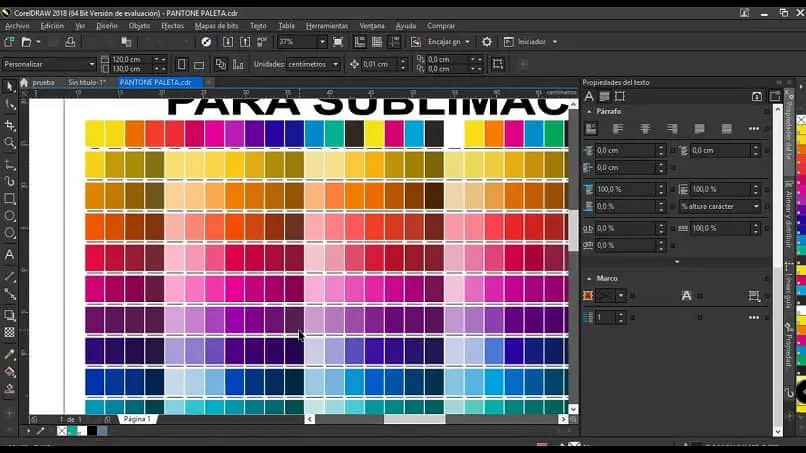The width and height of the screenshot is (806, 453).
Task: Open the options gear in toolbar
Action: 487,42
